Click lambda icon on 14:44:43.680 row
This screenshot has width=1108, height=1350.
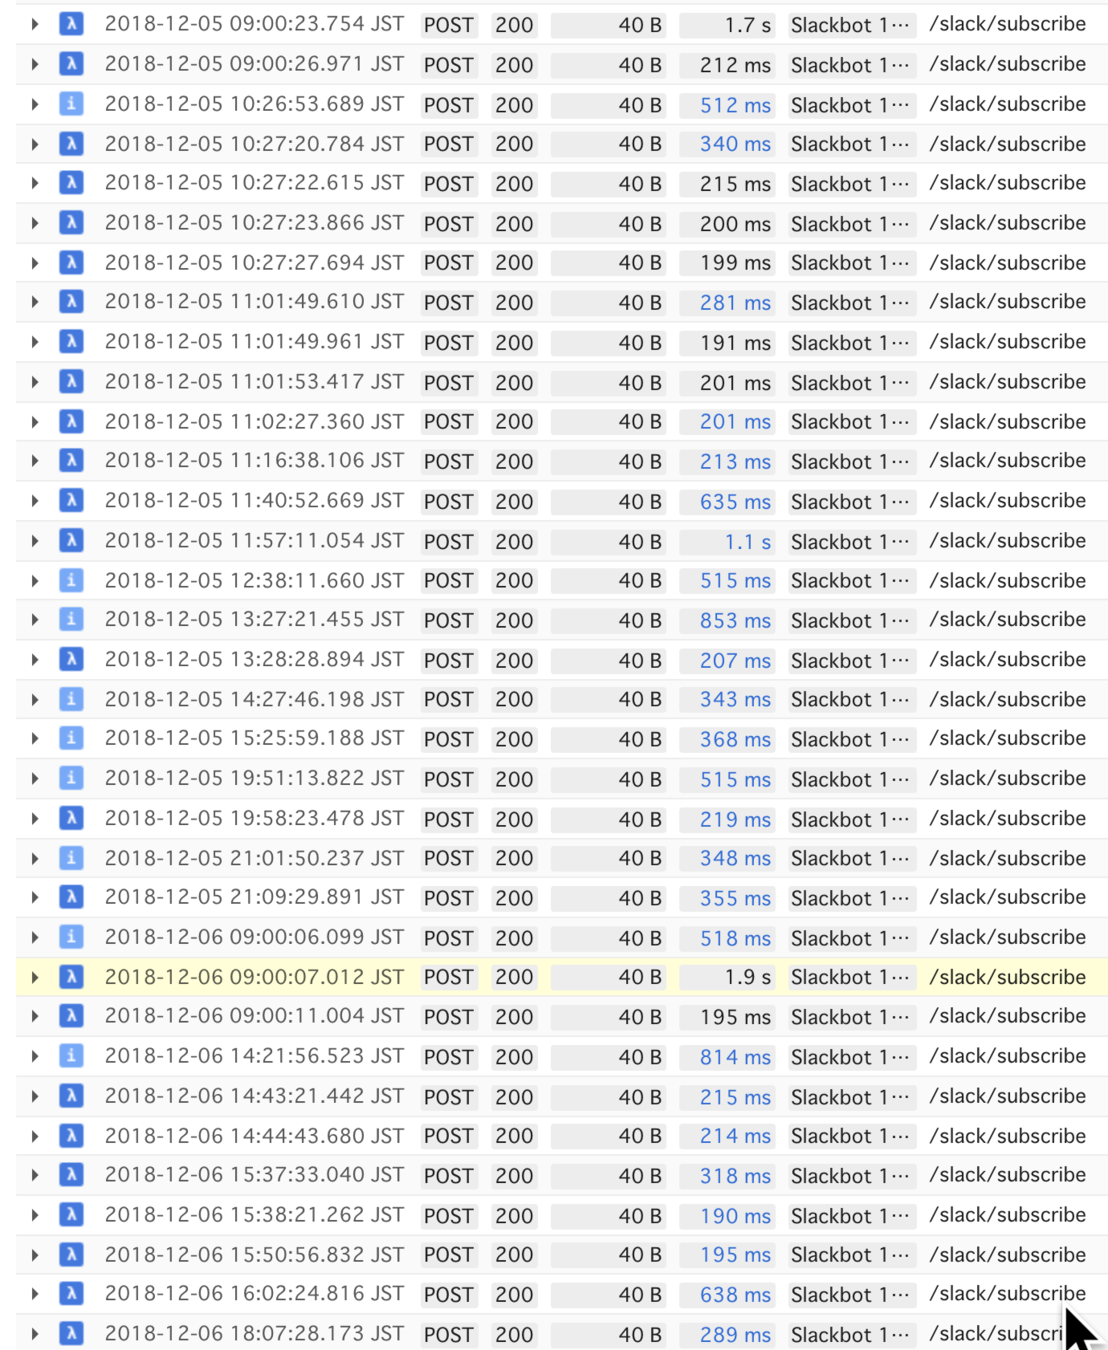(x=71, y=1136)
